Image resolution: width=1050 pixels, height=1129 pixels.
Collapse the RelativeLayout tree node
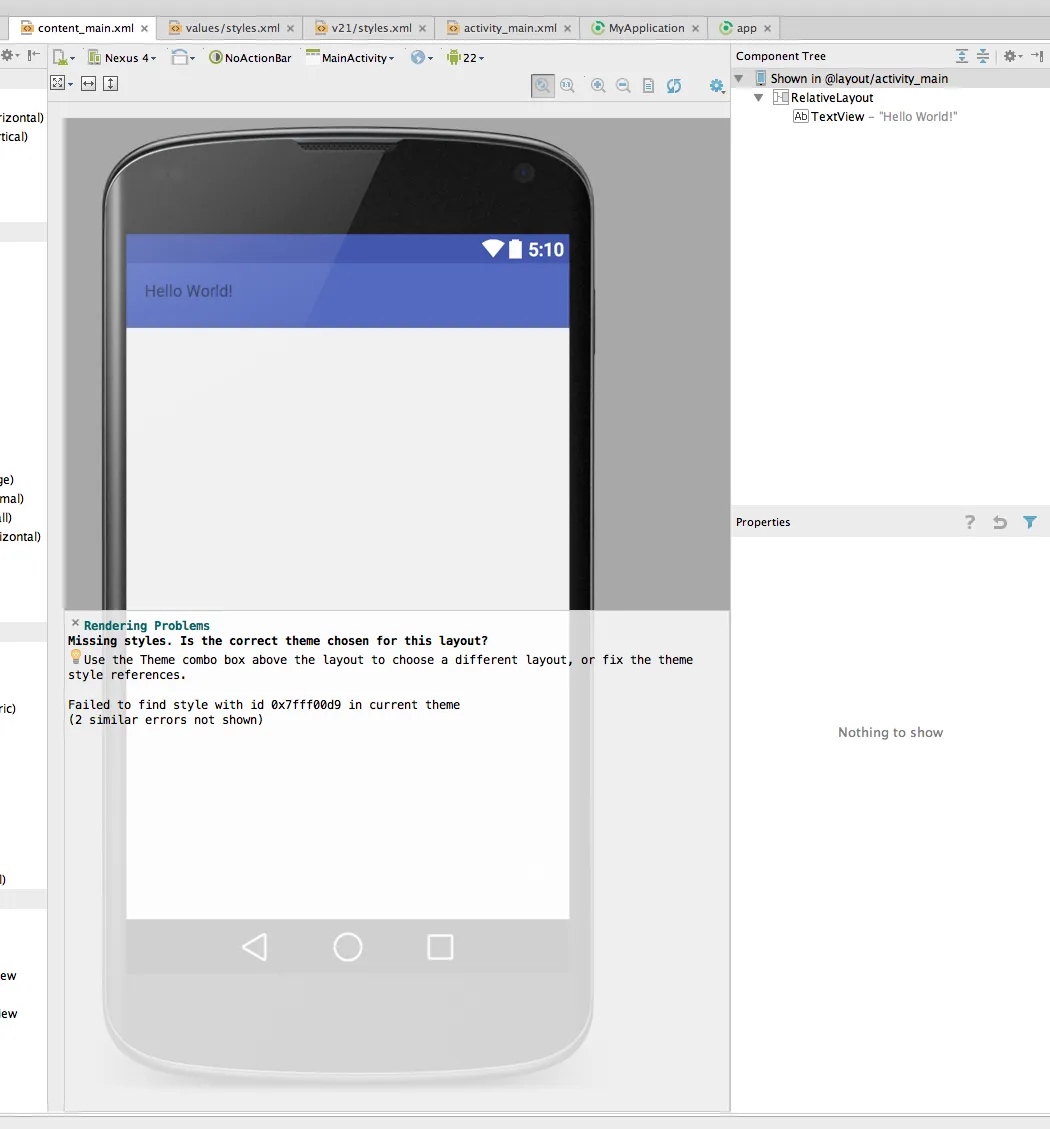(x=758, y=97)
